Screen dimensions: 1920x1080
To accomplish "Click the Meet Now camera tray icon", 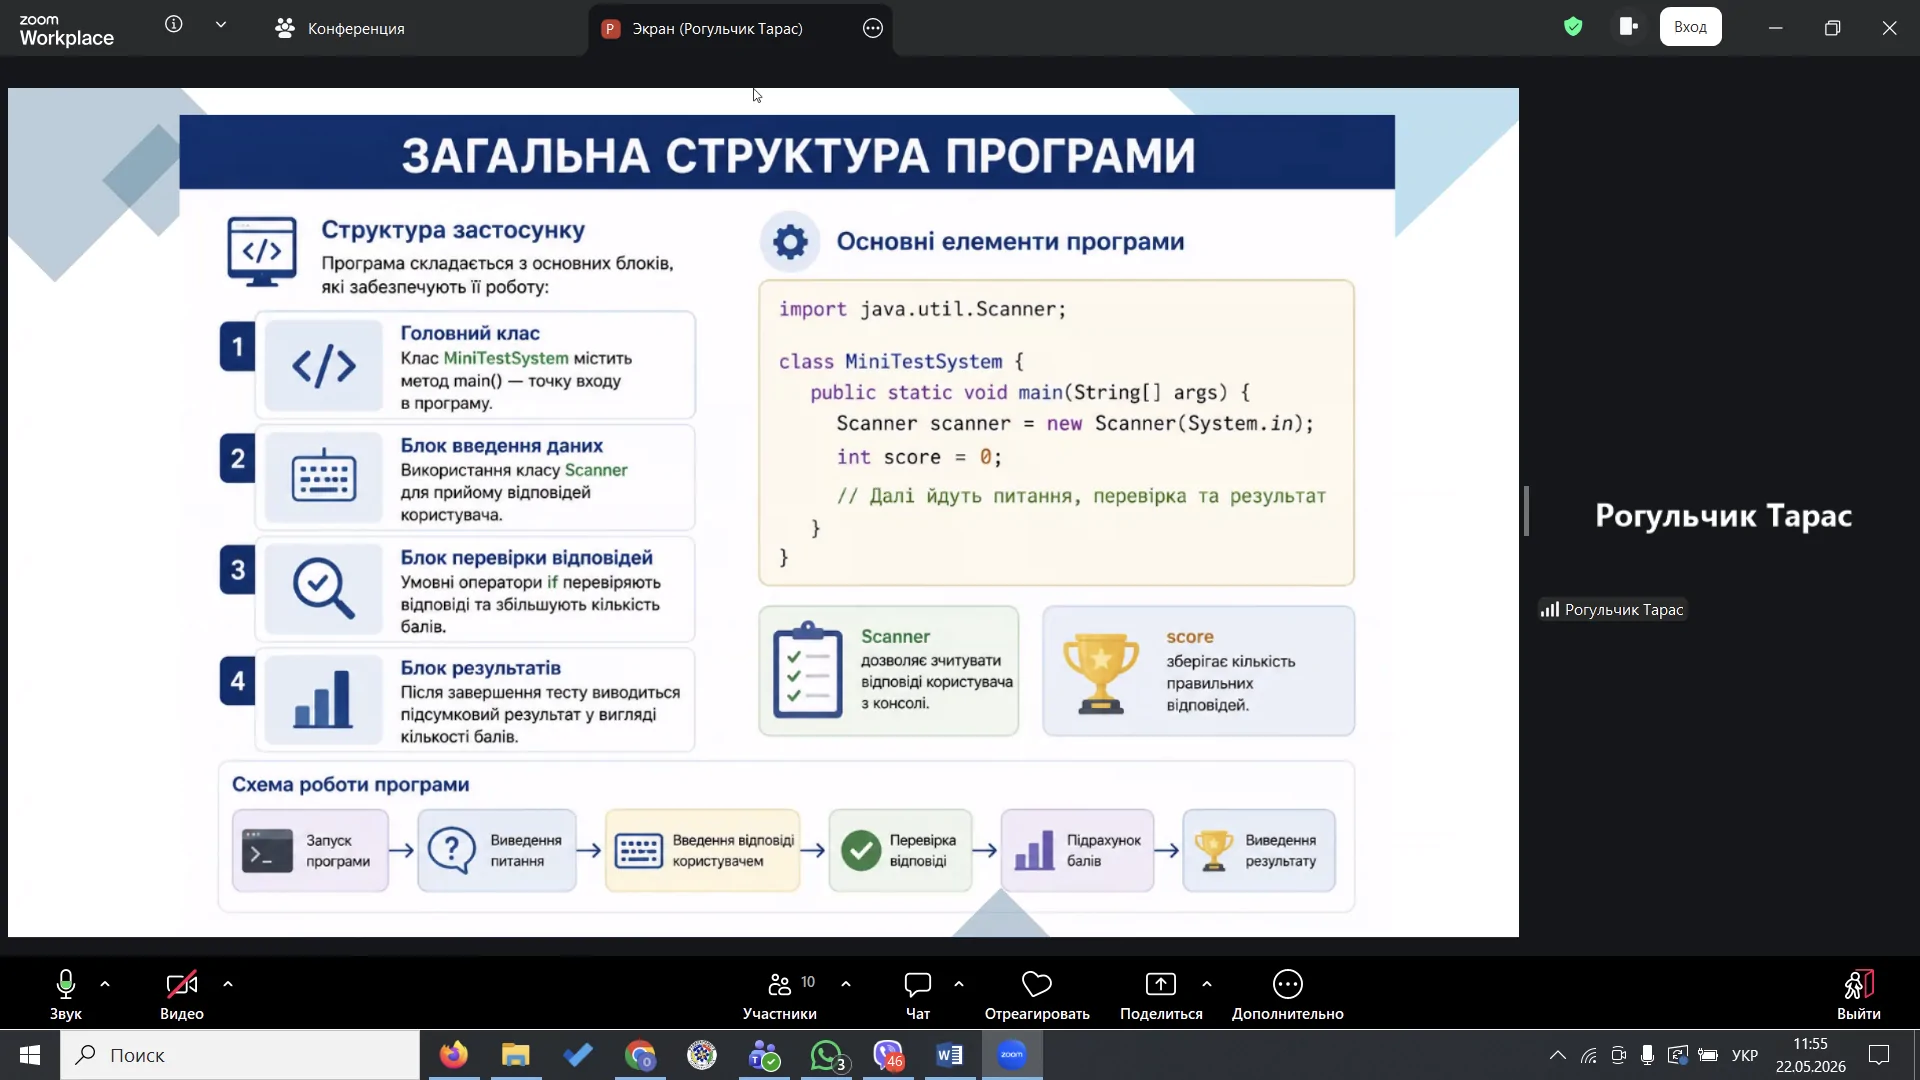I will pos(1619,1055).
